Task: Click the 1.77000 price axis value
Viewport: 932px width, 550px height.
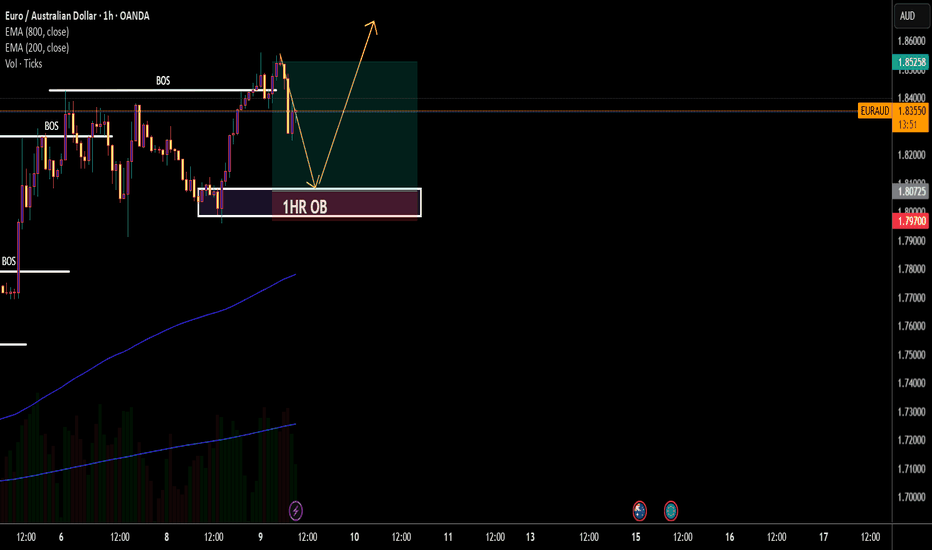Action: pos(911,298)
